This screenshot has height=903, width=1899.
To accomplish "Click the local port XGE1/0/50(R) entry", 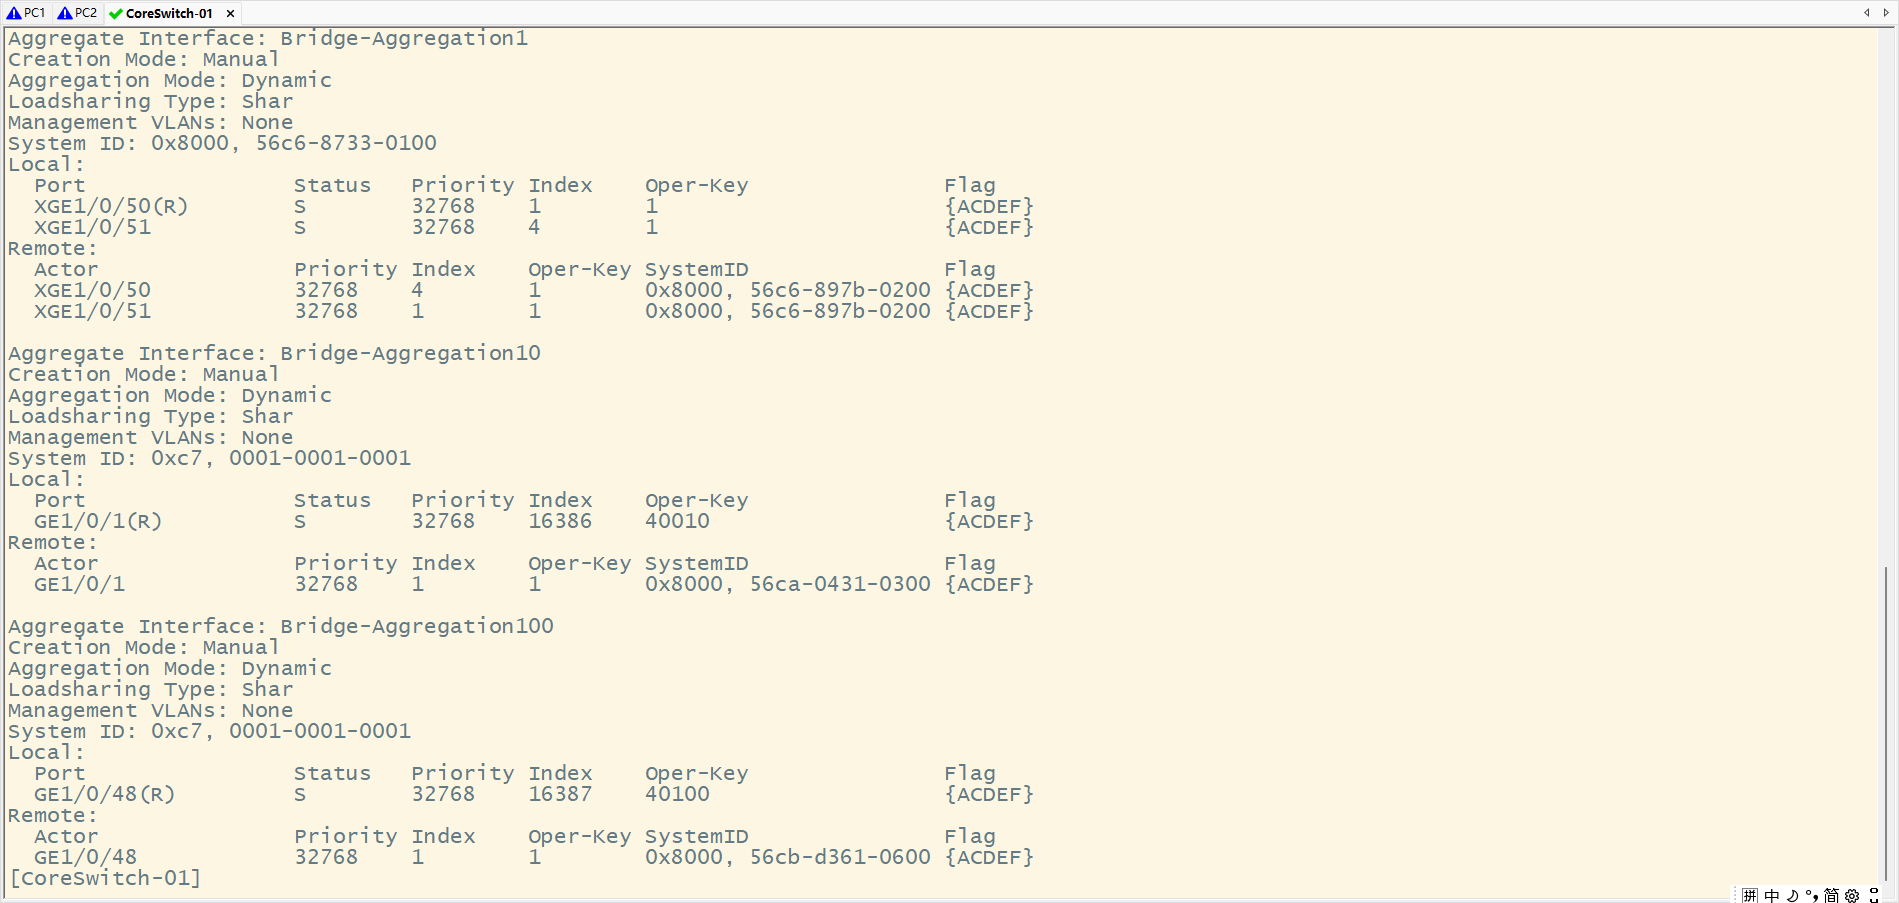I will tap(111, 206).
